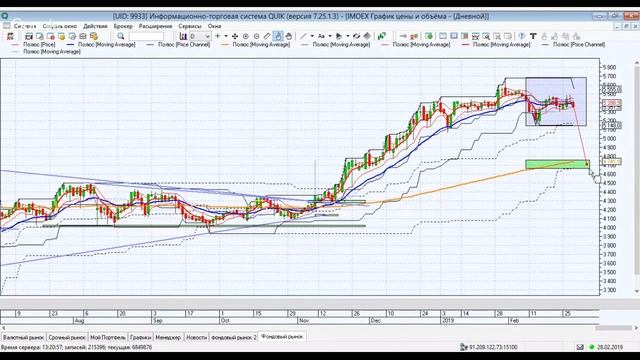Click the eraser remove-drawings icon
Screen dimensions: 640x360
tap(367, 36)
